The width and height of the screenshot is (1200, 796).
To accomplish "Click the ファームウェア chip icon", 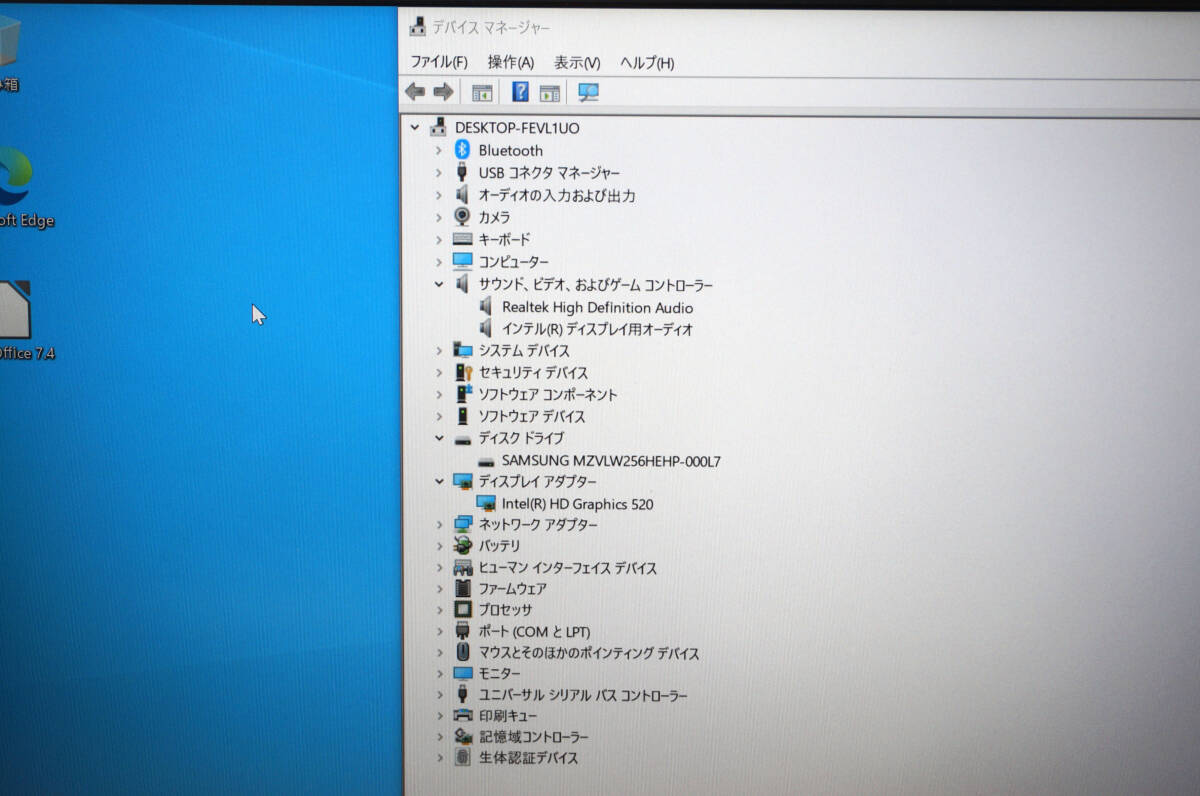I will click(x=462, y=588).
